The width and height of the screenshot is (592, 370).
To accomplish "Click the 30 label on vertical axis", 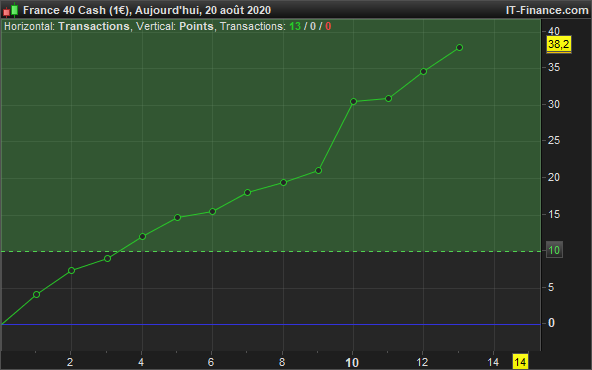I will (x=554, y=104).
